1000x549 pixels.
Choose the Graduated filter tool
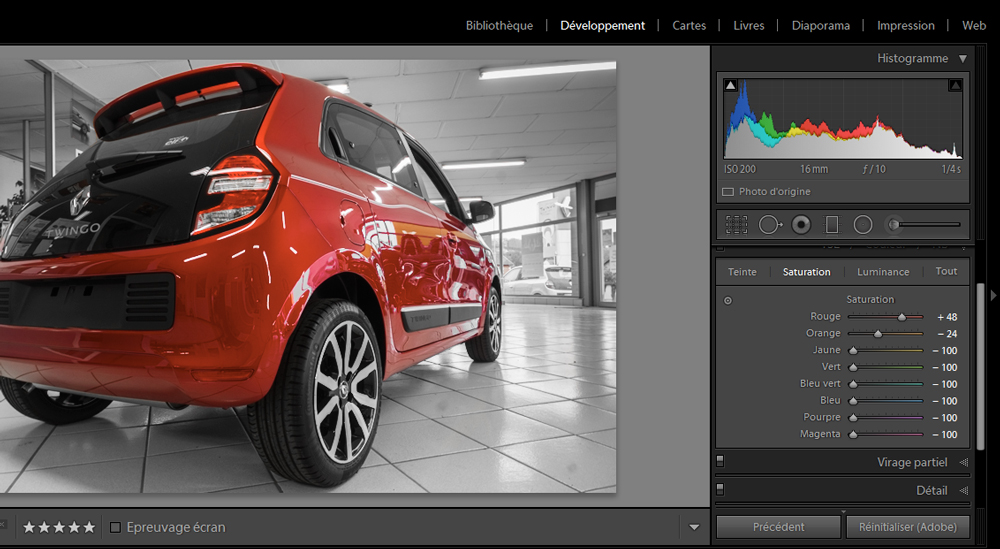coord(831,225)
